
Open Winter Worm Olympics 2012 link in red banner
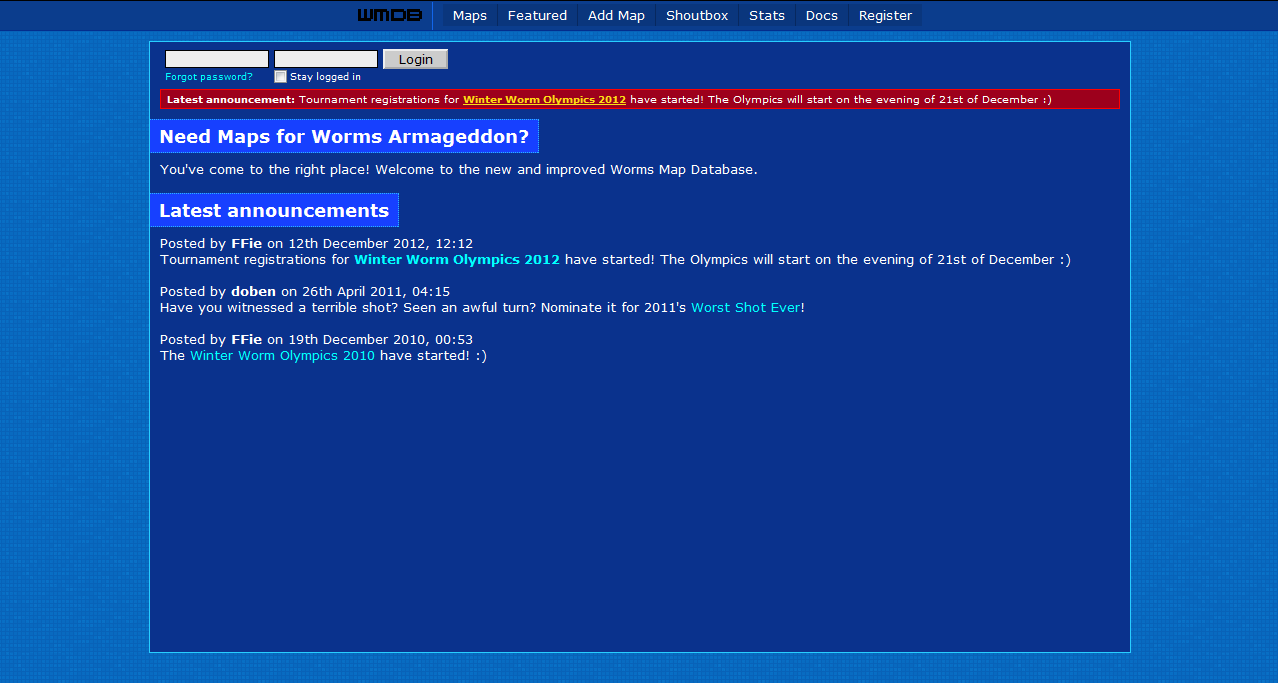tap(544, 100)
